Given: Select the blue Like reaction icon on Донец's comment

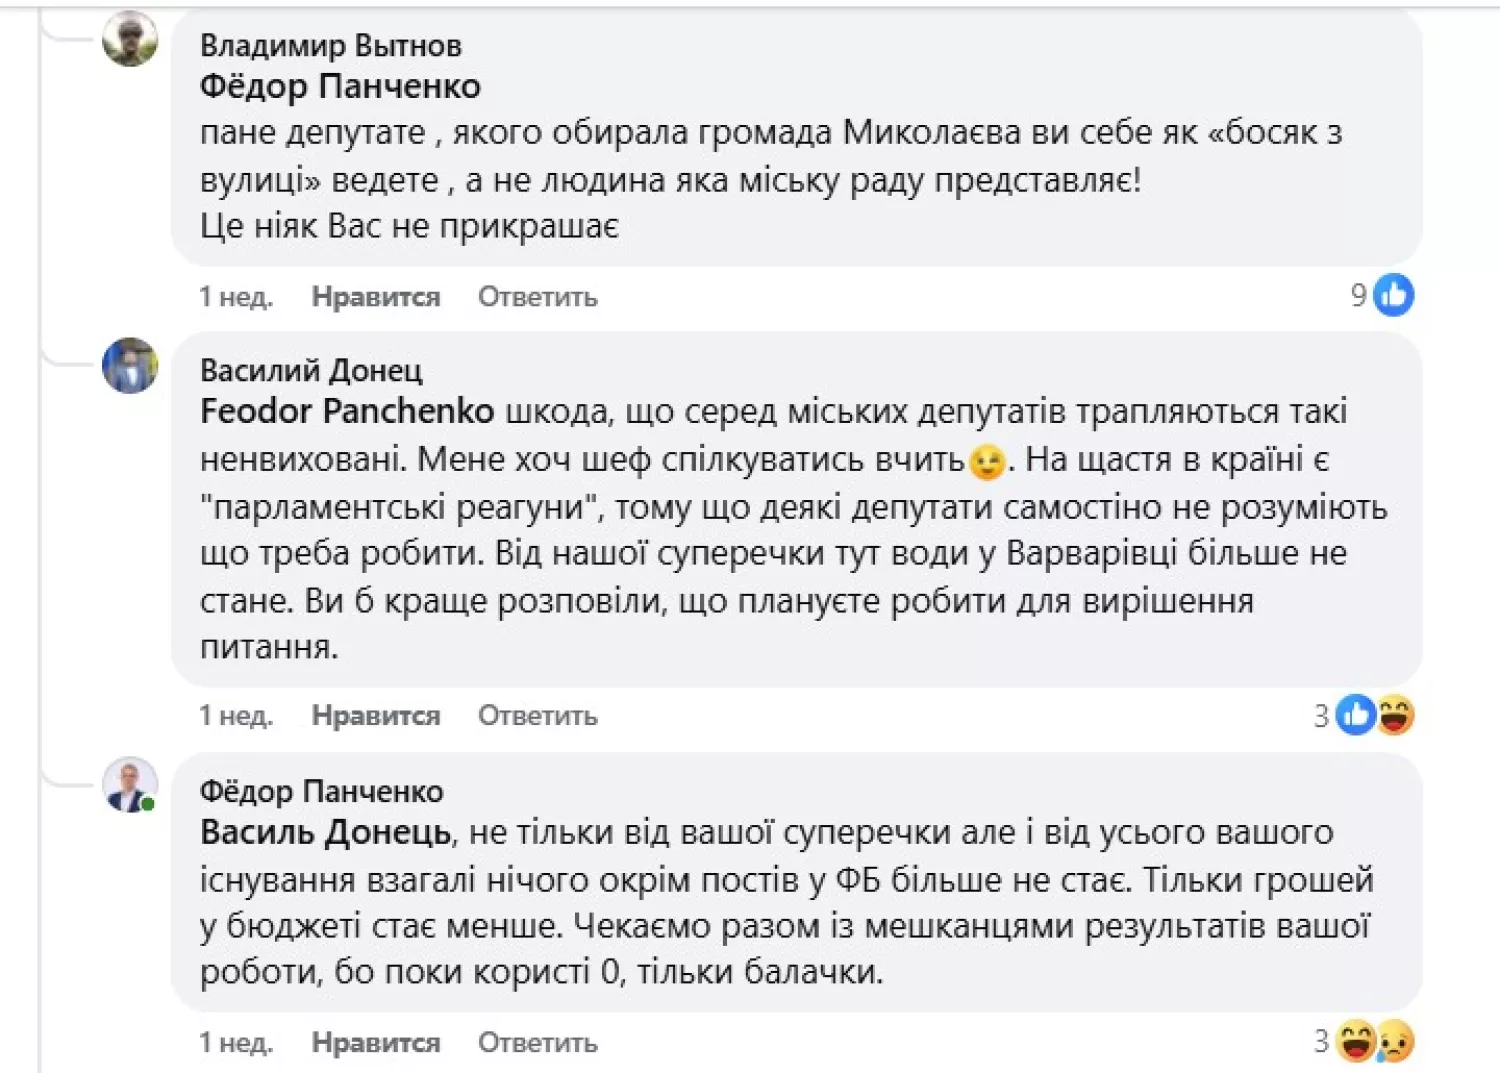Looking at the screenshot, I should pos(1355,715).
